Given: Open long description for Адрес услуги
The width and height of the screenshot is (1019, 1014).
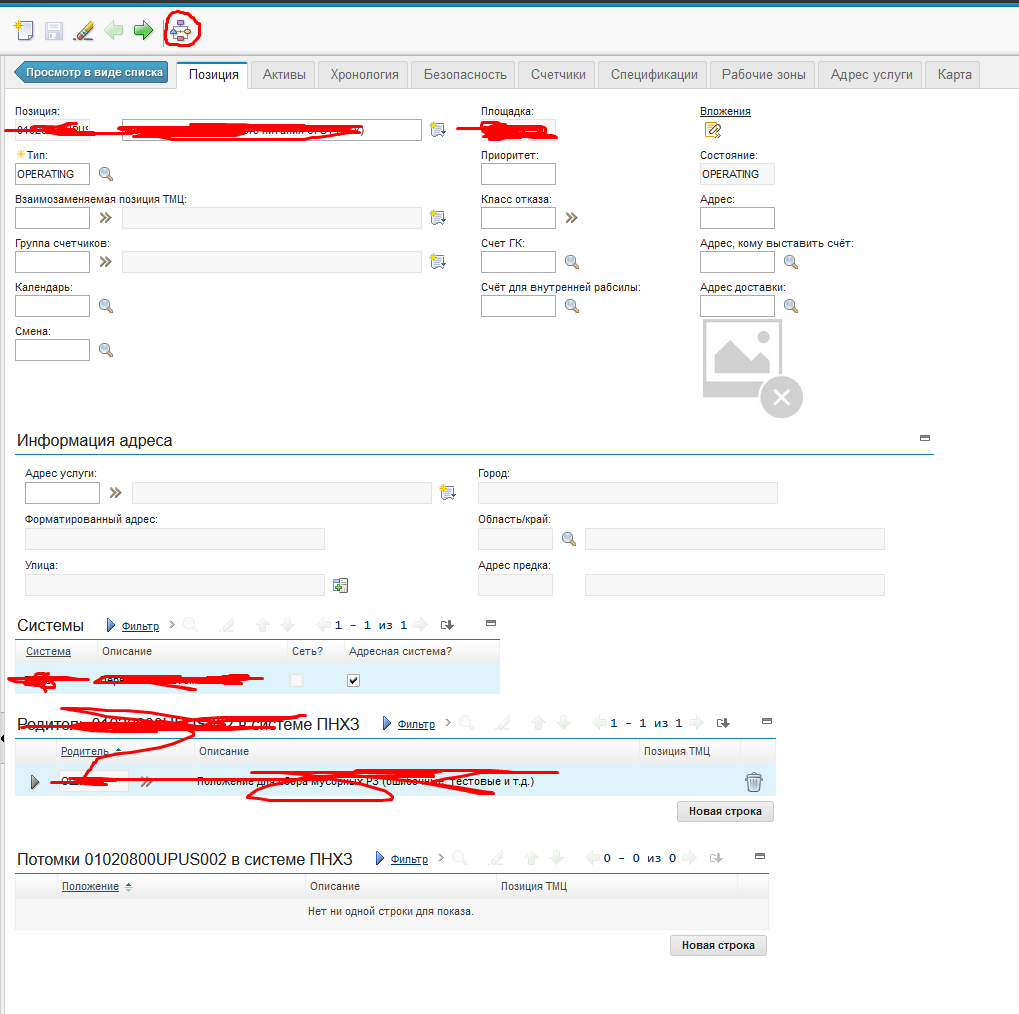Looking at the screenshot, I should (x=448, y=493).
